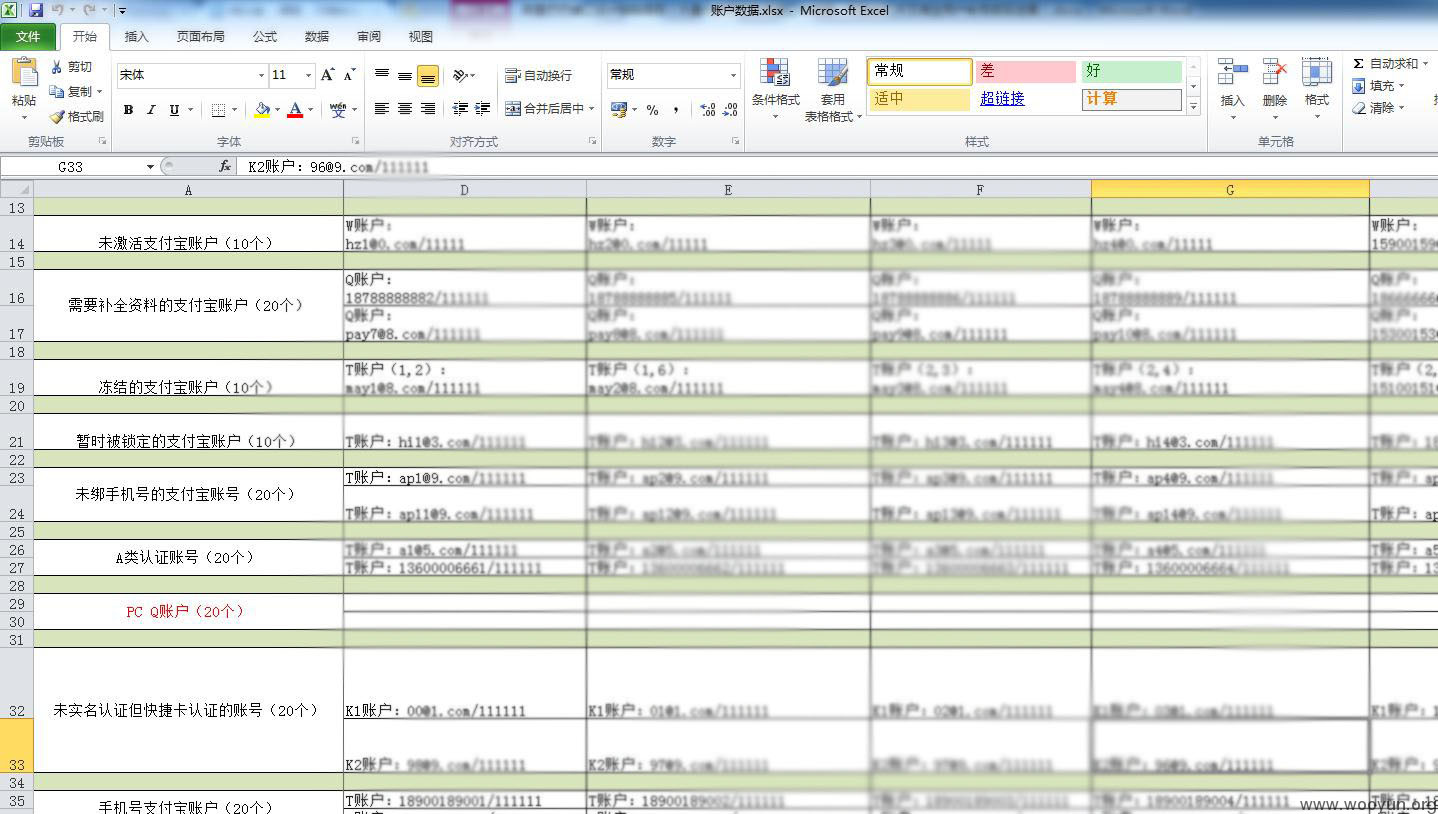The height and width of the screenshot is (814, 1438).
Task: Click the cell borders icon
Action: pos(219,110)
